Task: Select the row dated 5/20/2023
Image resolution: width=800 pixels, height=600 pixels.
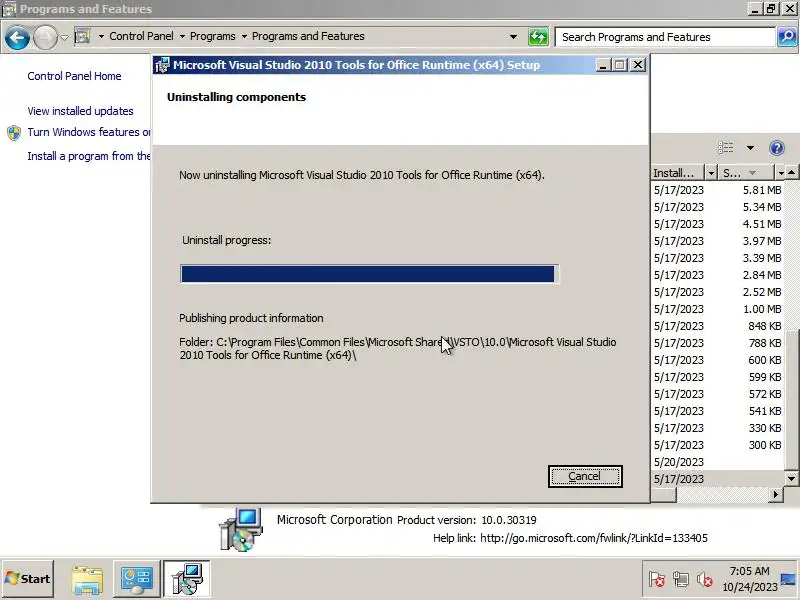Action: click(717, 462)
